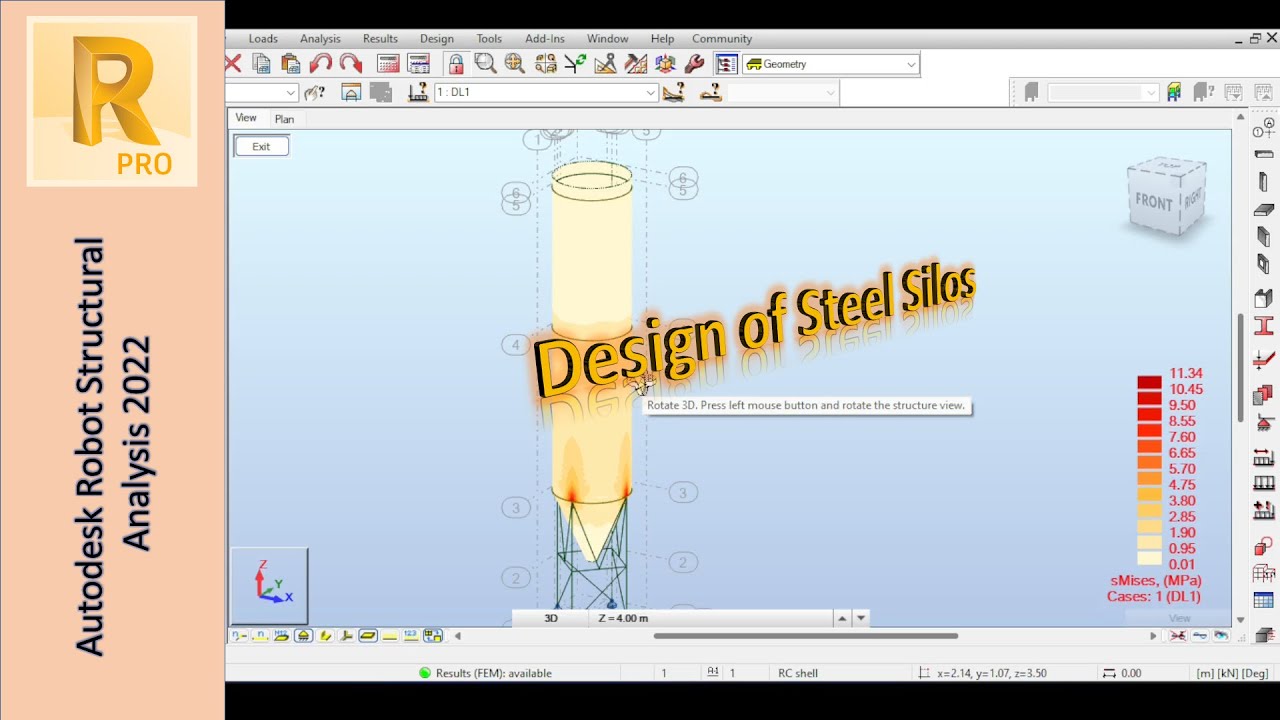Click the horizontal scrollbar left arrow
Image resolution: width=1280 pixels, height=720 pixels.
point(457,636)
